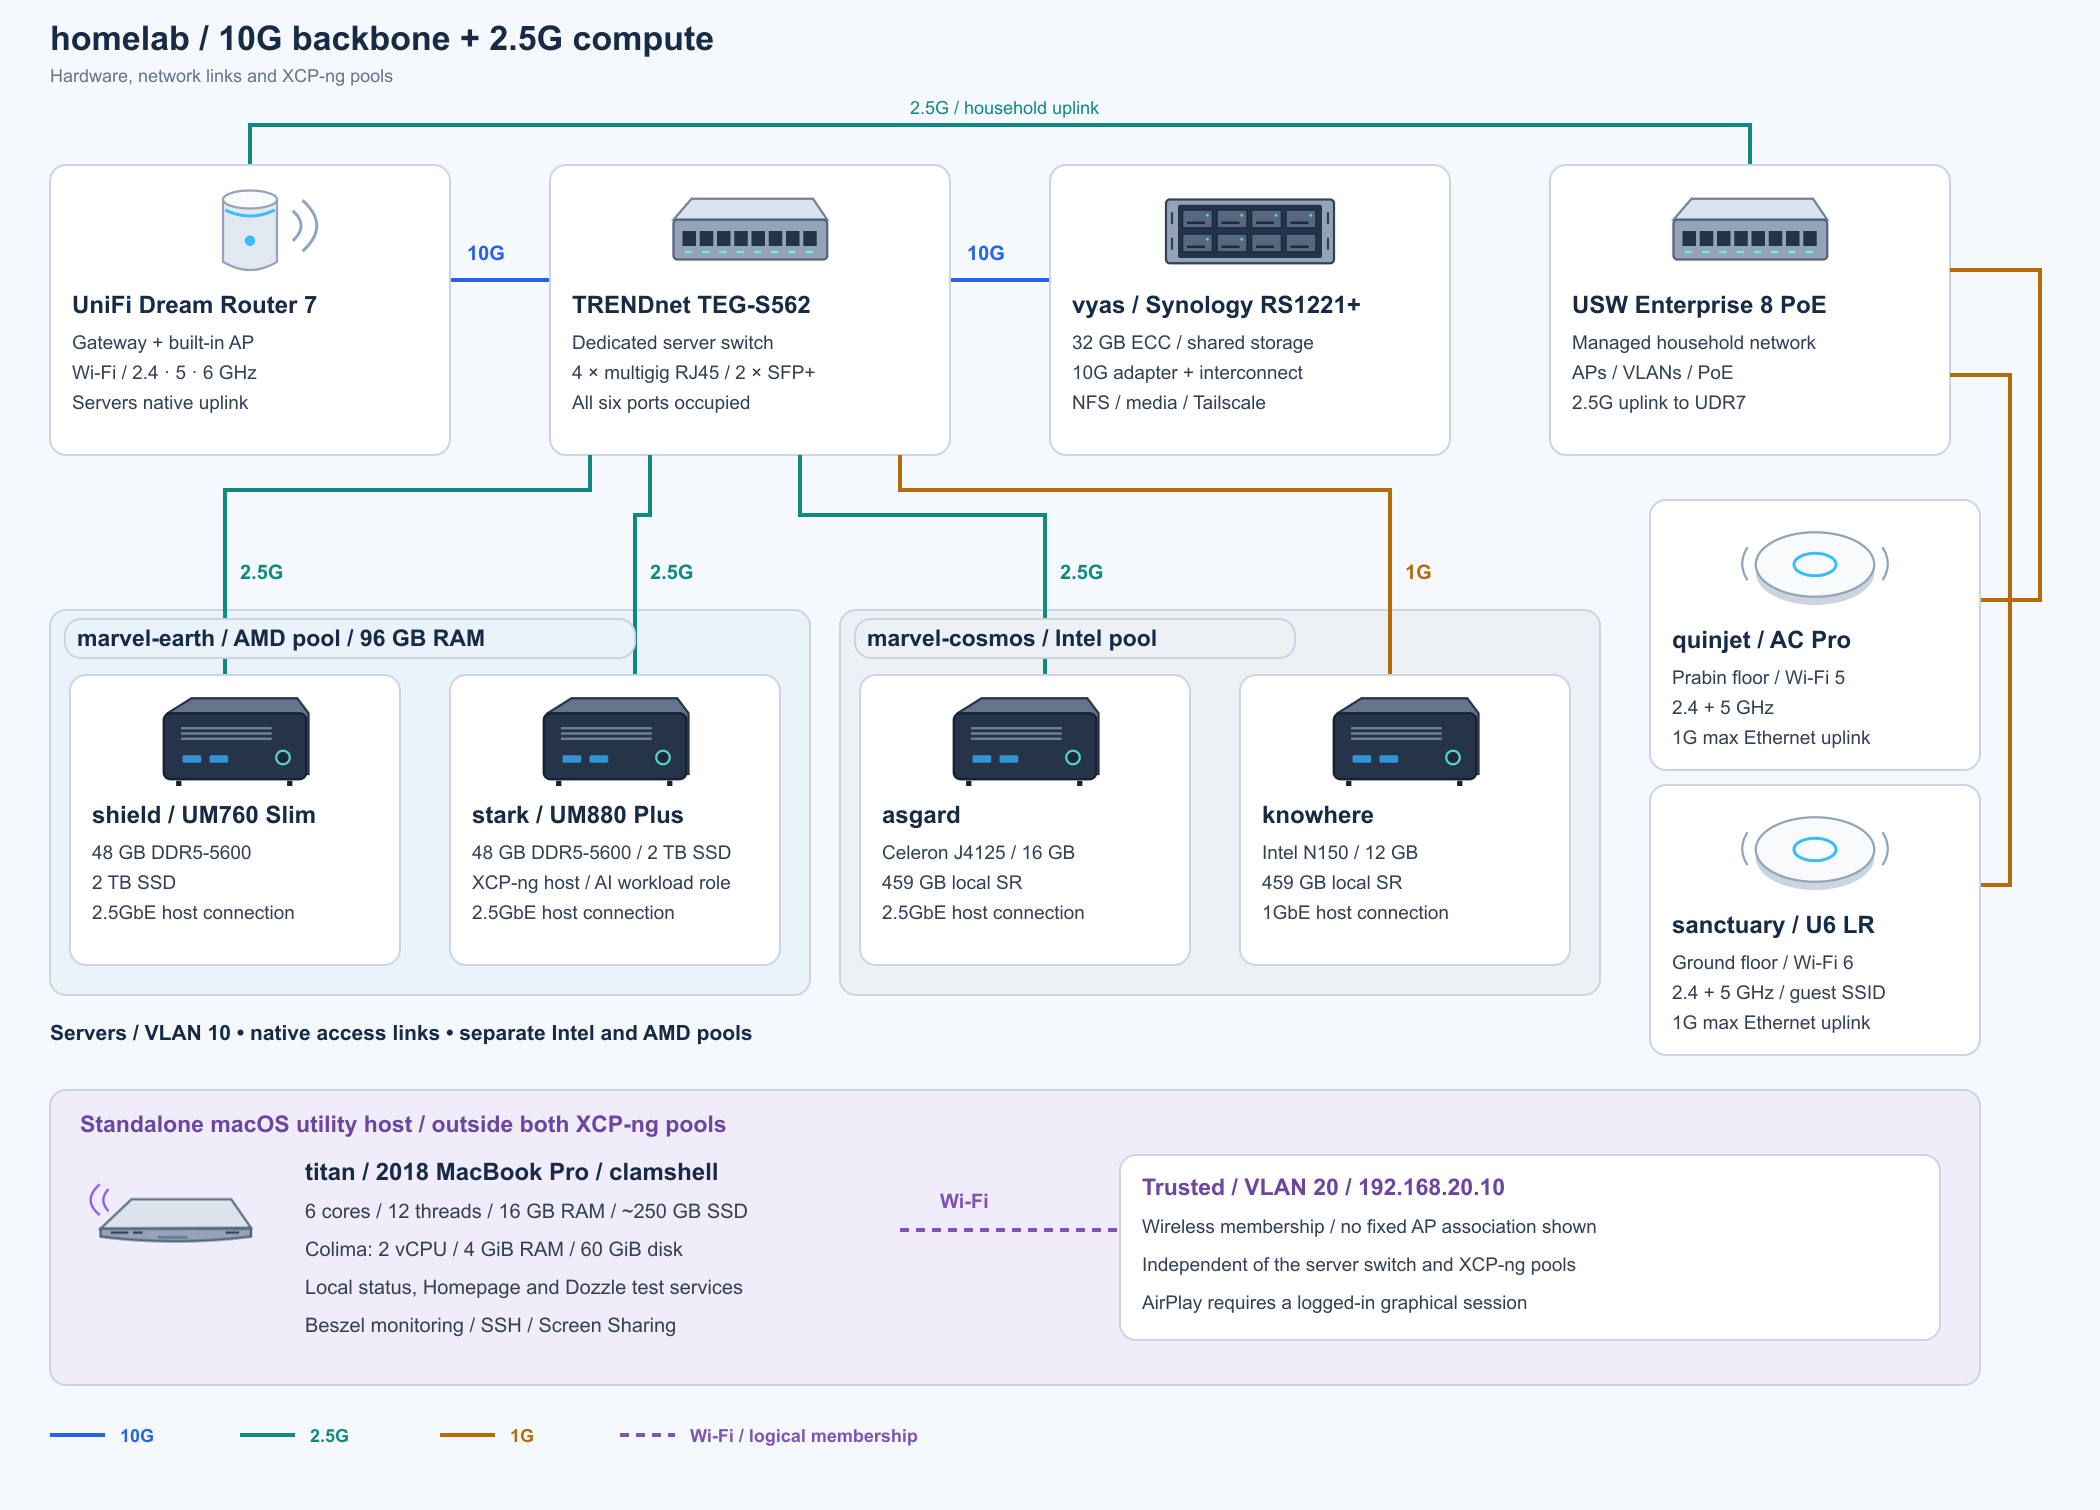Click the 'shield / UM760 Slim' title
2100x1510 pixels.
point(204,815)
